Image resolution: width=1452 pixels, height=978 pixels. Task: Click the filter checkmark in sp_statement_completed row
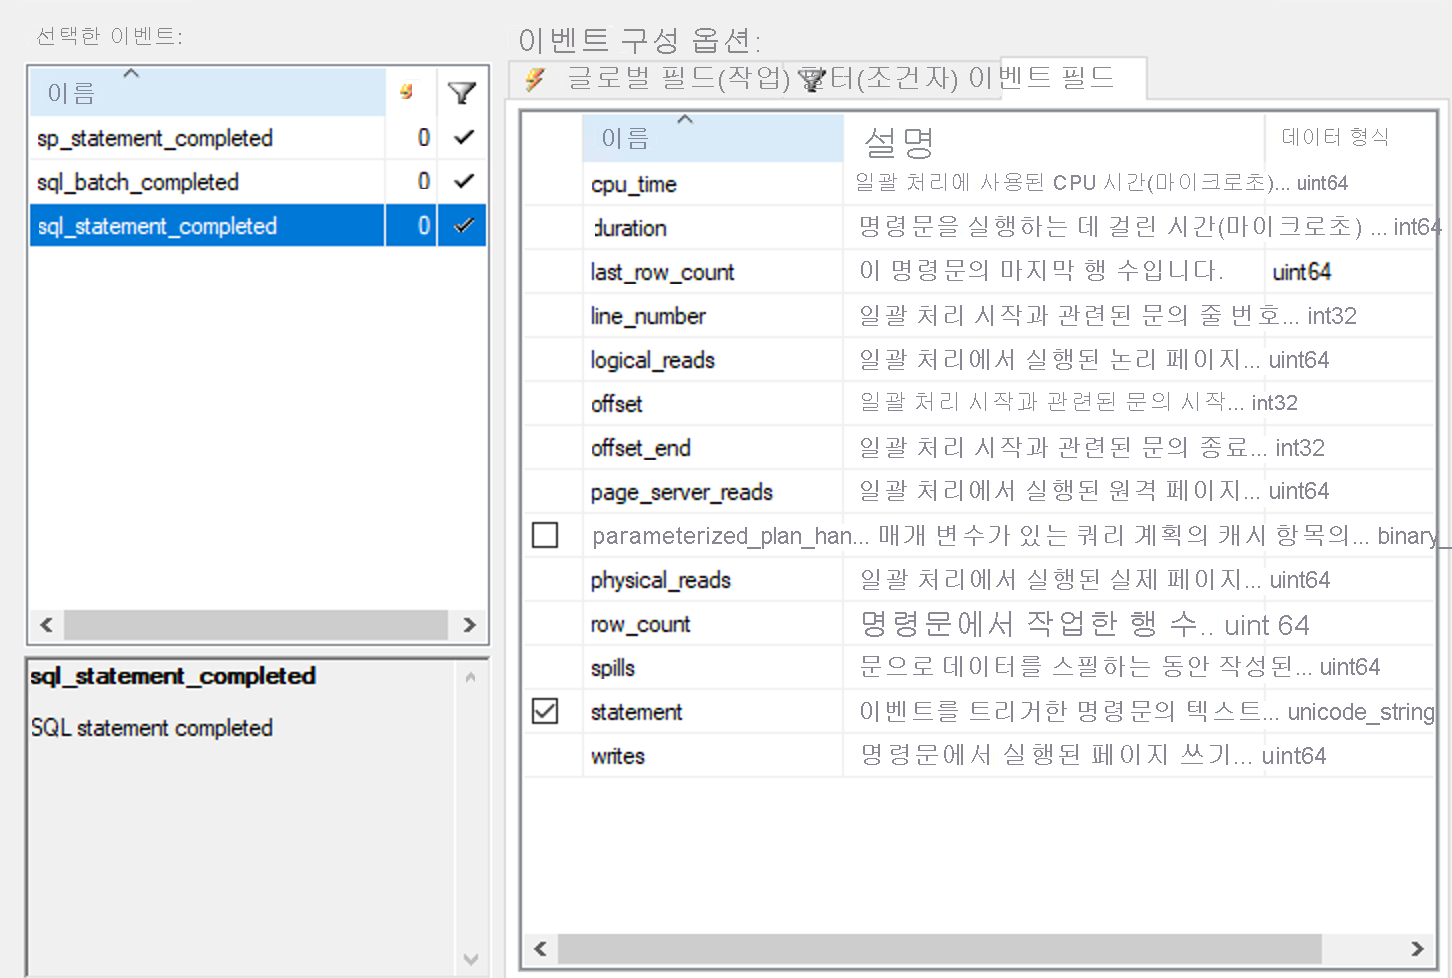463,137
